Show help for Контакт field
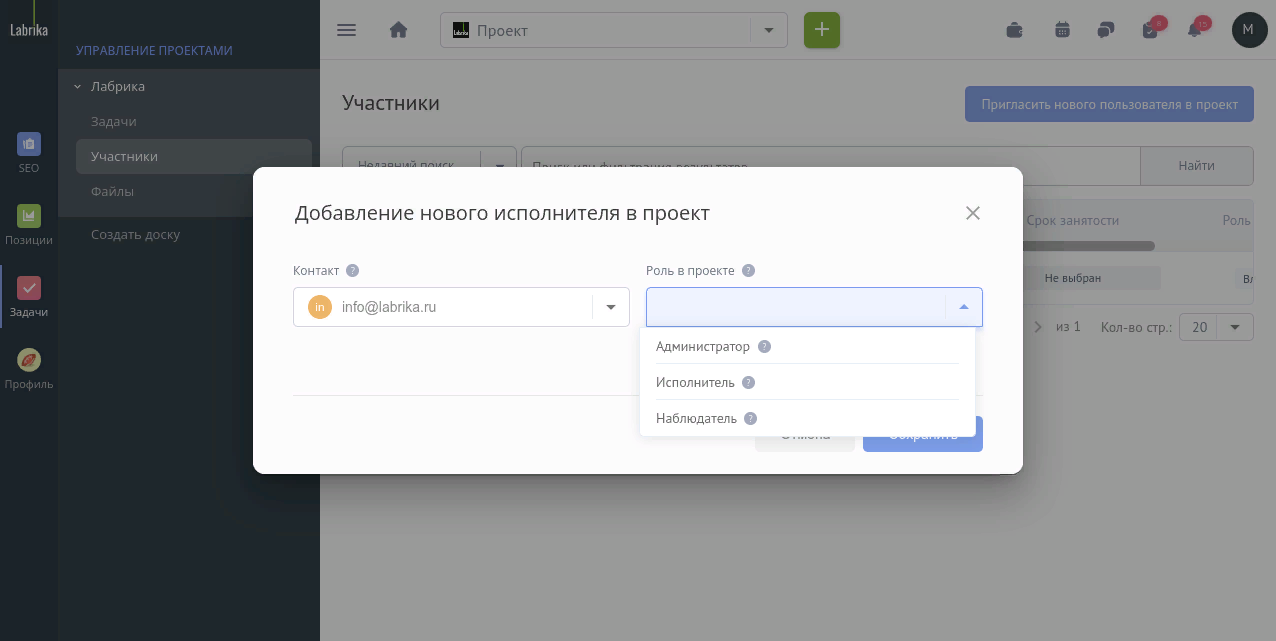Screen dimensions: 1276x641 pyautogui.click(x=352, y=270)
